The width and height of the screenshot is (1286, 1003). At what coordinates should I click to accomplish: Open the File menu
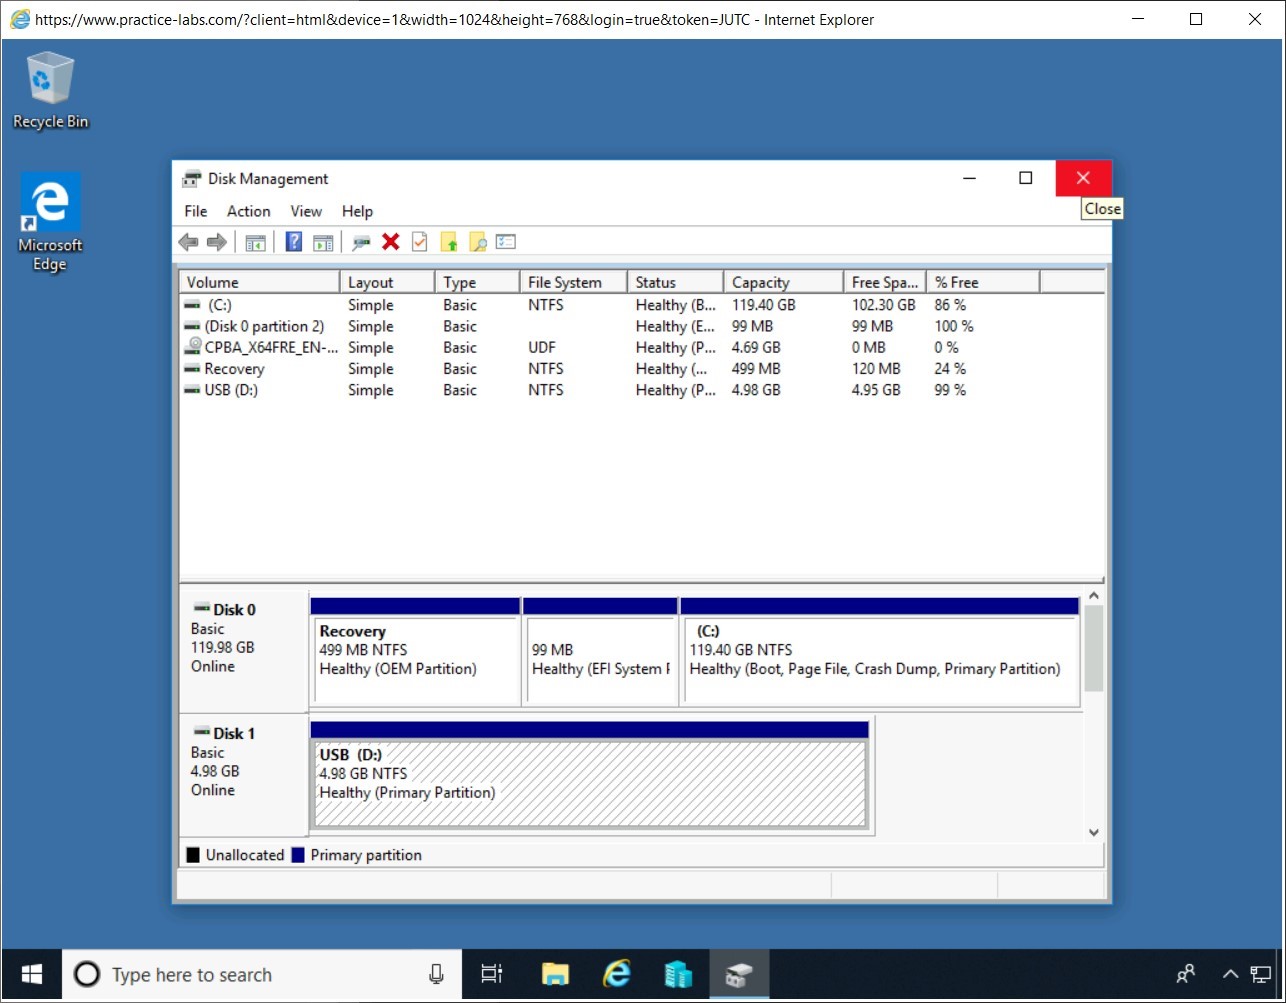click(x=196, y=211)
